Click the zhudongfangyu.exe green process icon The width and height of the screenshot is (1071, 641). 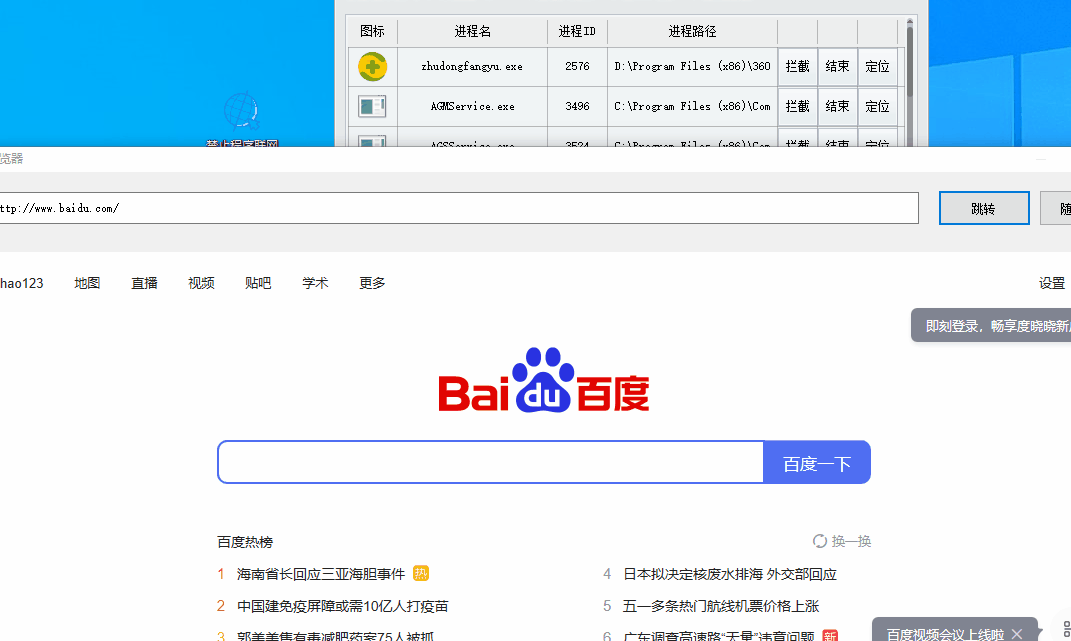(373, 67)
